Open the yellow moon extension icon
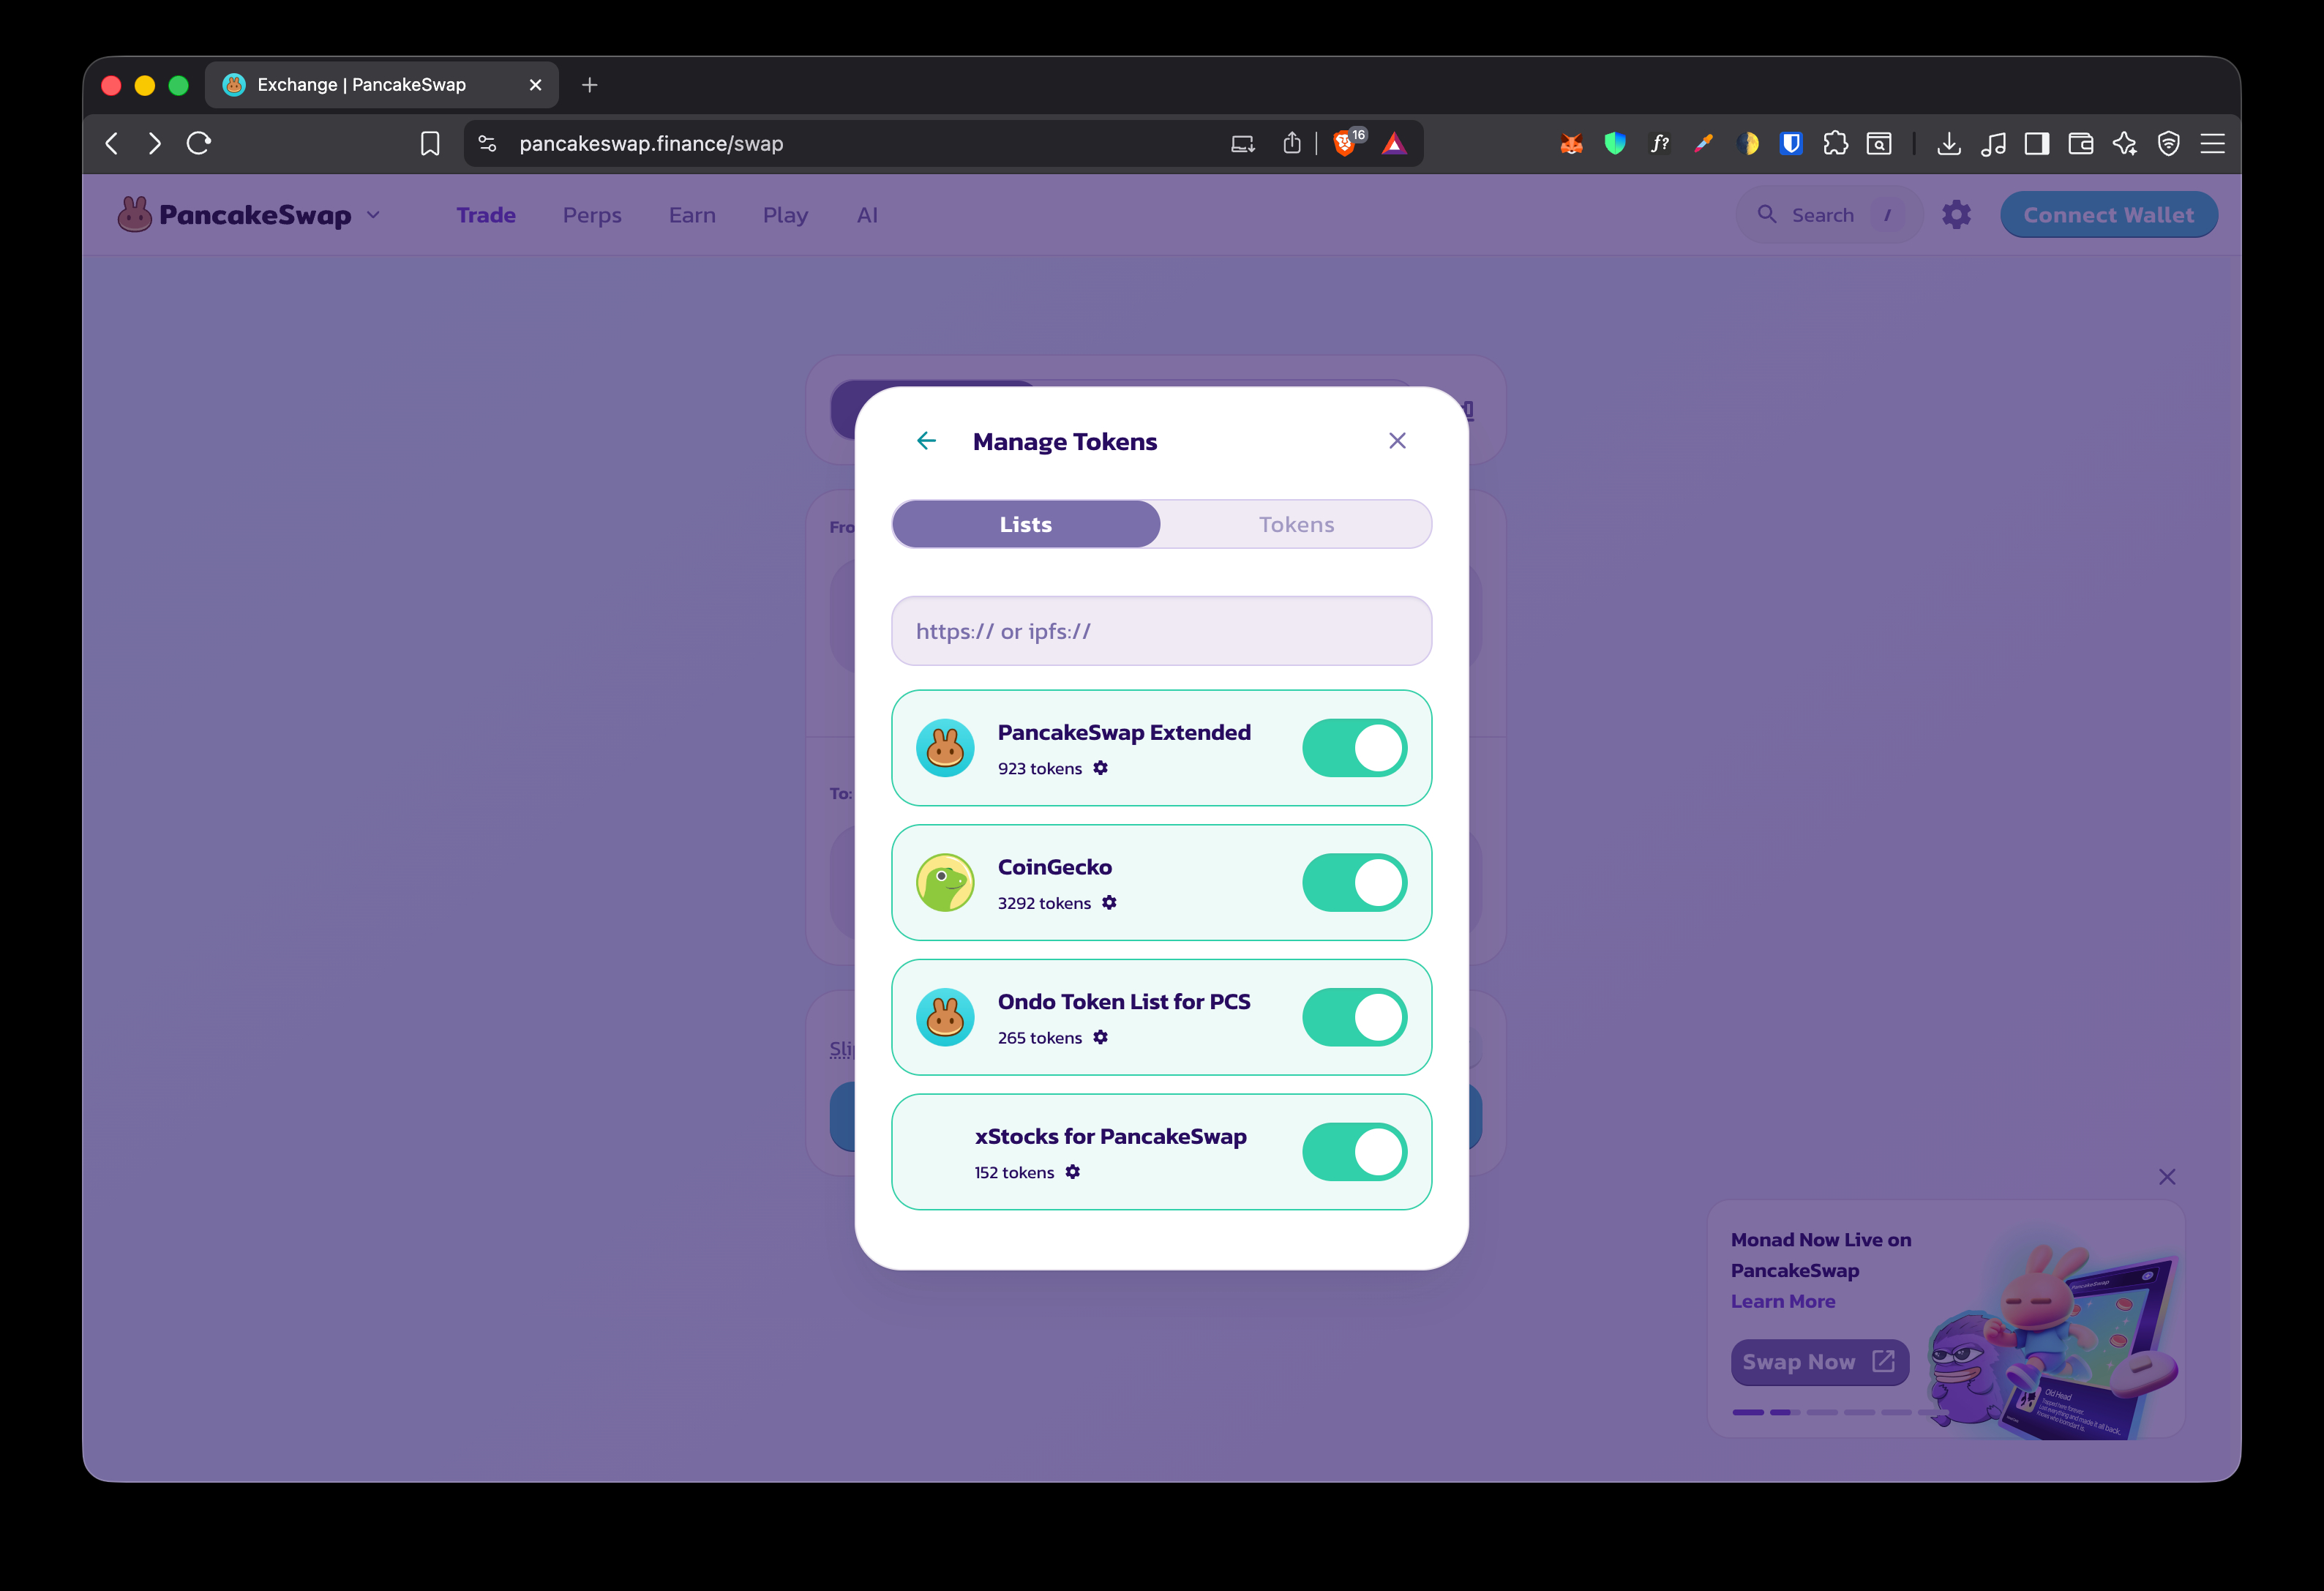Viewport: 2324px width, 1591px height. [x=1748, y=144]
